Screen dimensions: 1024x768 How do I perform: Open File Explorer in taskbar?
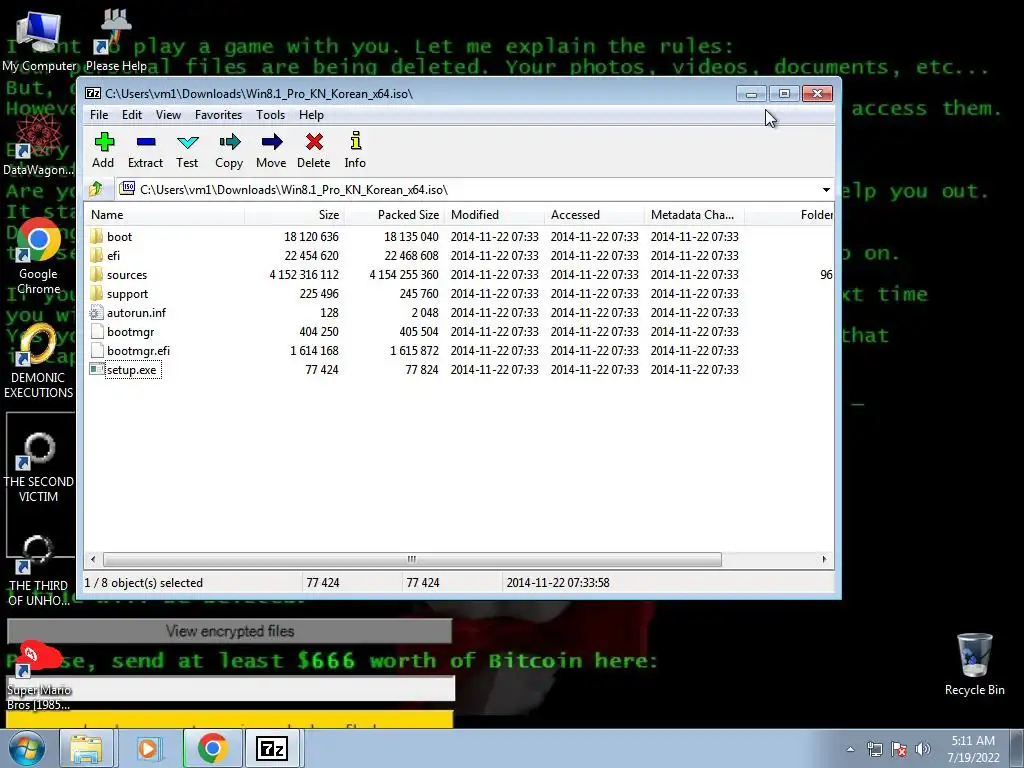[86, 748]
